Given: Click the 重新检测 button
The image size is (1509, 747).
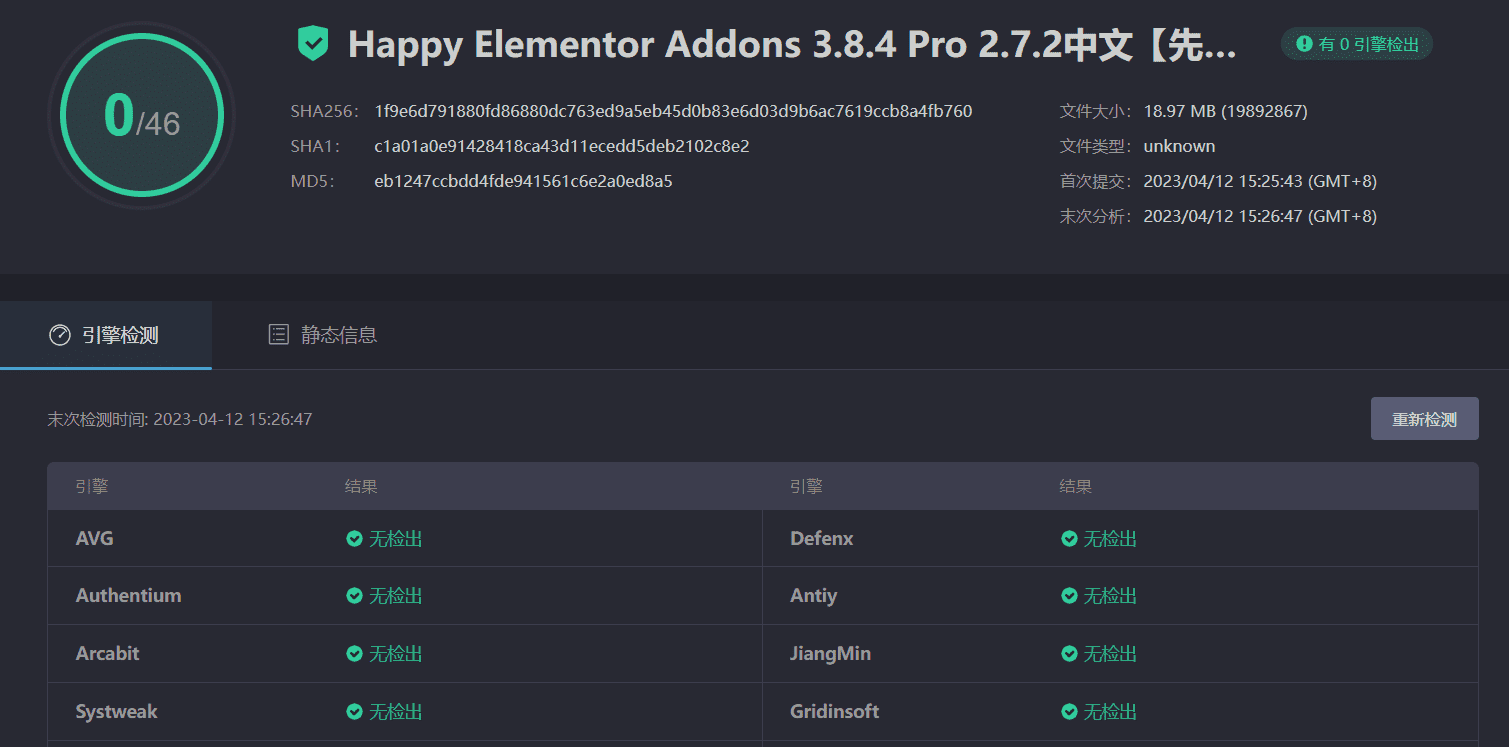Looking at the screenshot, I should 1424,419.
